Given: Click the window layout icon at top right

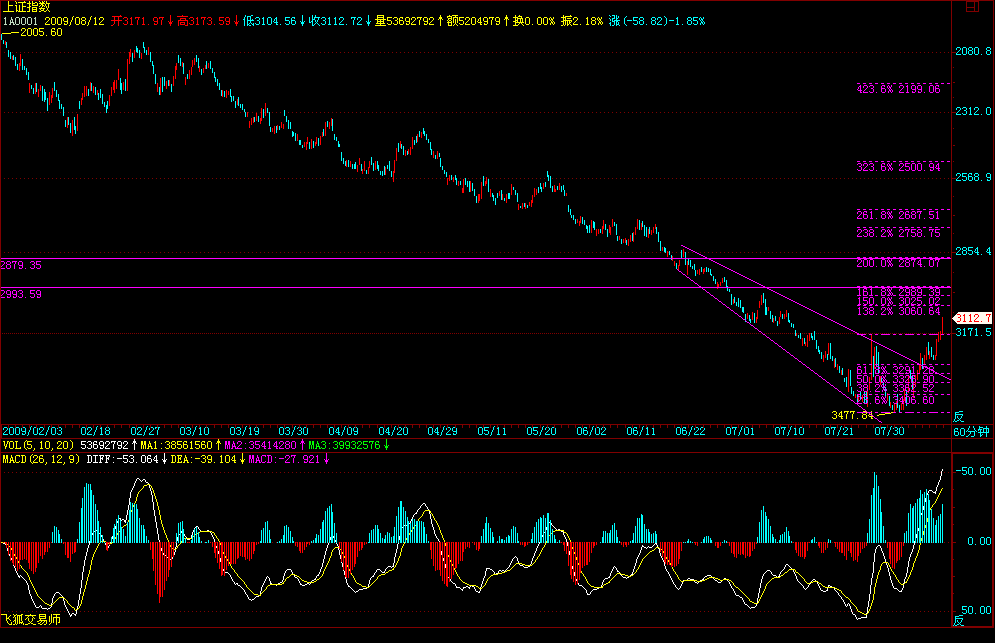Looking at the screenshot, I should click(972, 7).
